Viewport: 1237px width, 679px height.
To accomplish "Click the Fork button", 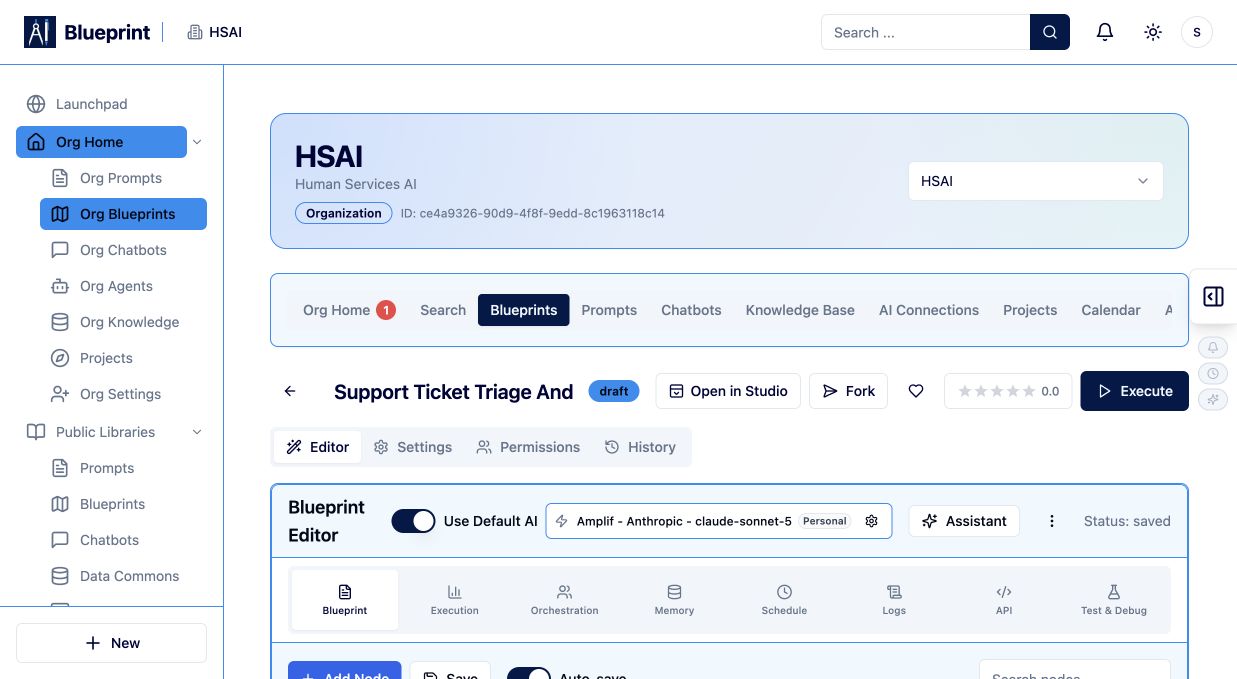I will click(x=848, y=391).
